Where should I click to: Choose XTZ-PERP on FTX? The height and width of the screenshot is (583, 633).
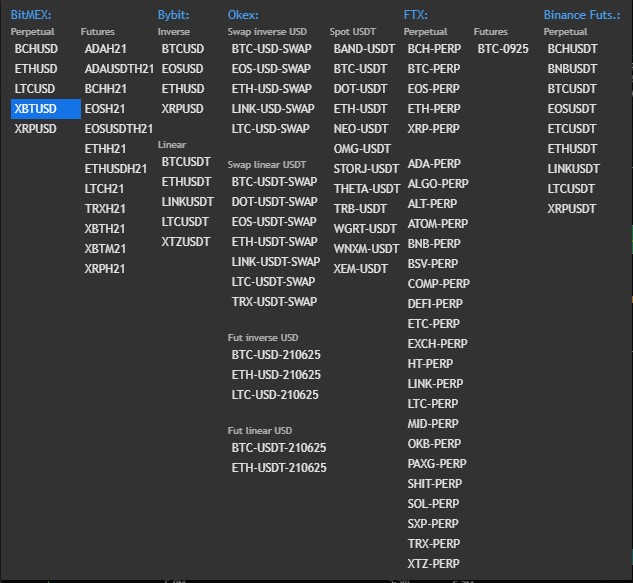(433, 564)
